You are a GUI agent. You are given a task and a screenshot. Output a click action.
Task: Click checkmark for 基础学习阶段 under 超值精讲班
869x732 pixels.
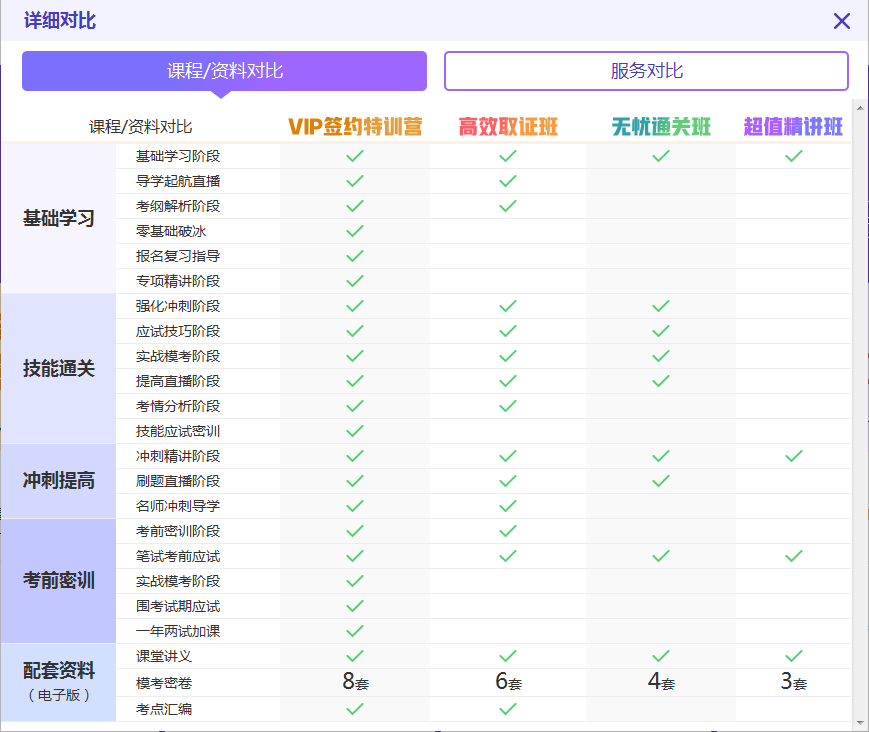[793, 156]
